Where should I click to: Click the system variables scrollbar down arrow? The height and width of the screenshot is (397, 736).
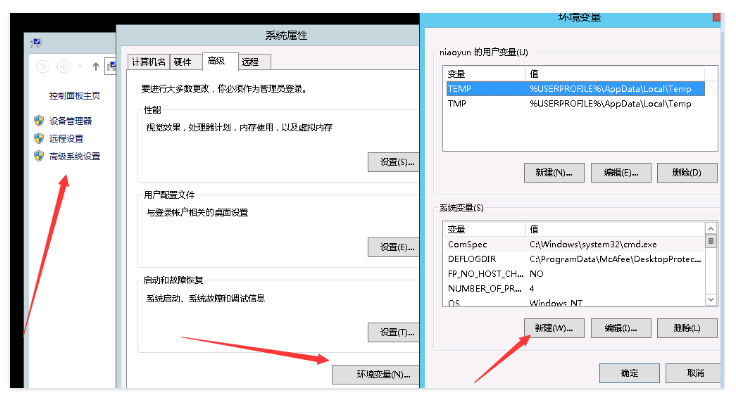(x=711, y=299)
